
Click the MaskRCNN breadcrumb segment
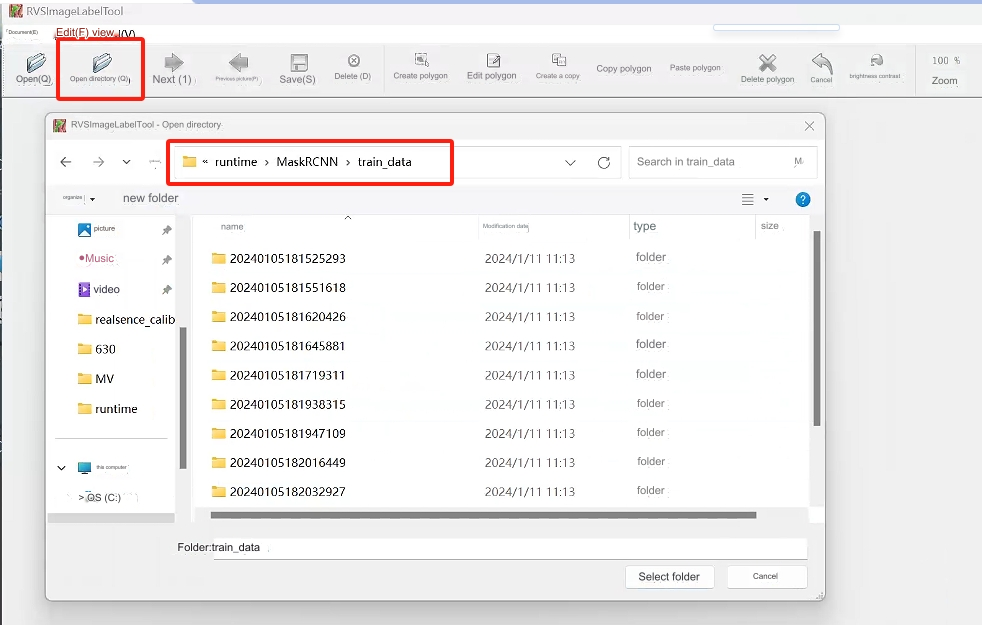(307, 162)
